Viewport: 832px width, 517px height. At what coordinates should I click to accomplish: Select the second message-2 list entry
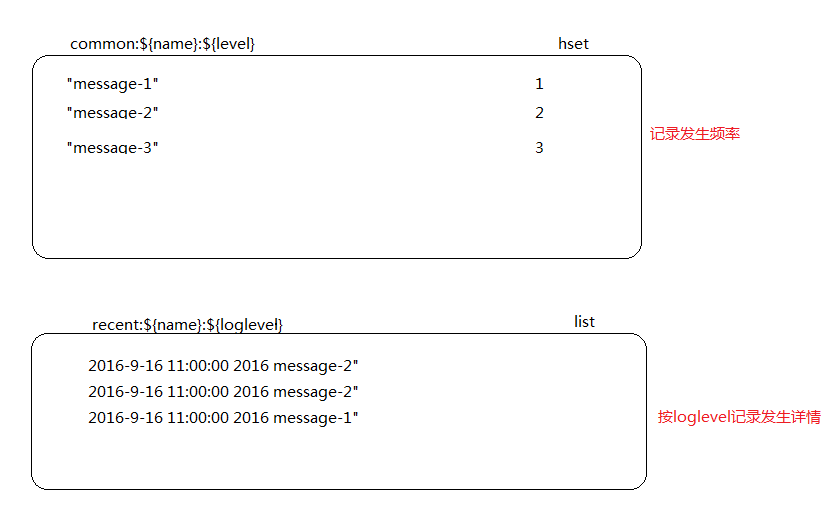click(223, 392)
